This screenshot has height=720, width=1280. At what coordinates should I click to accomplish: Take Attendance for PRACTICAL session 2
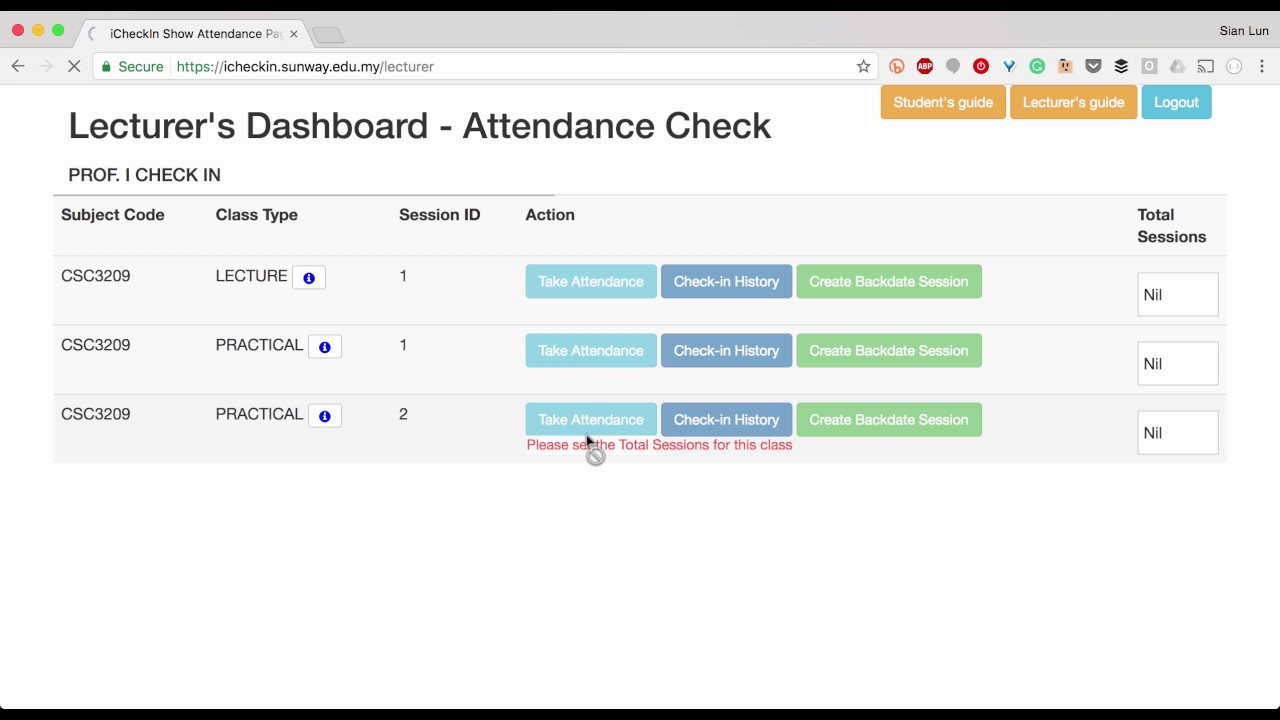coord(591,419)
